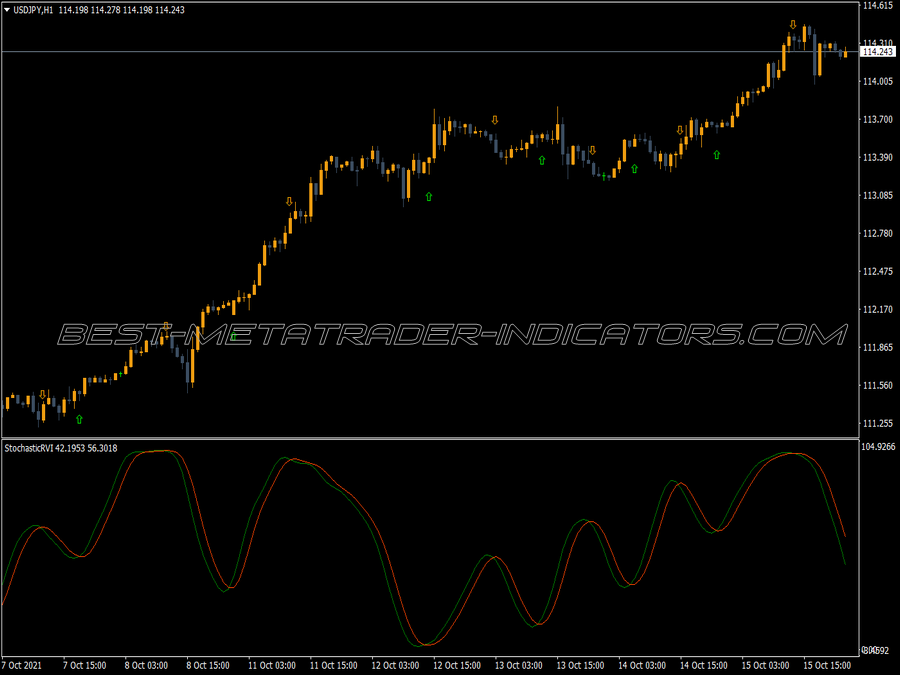Click the lowest green buy arrow near 7 Oct 15:00
This screenshot has height=675, width=900.
coord(79,420)
